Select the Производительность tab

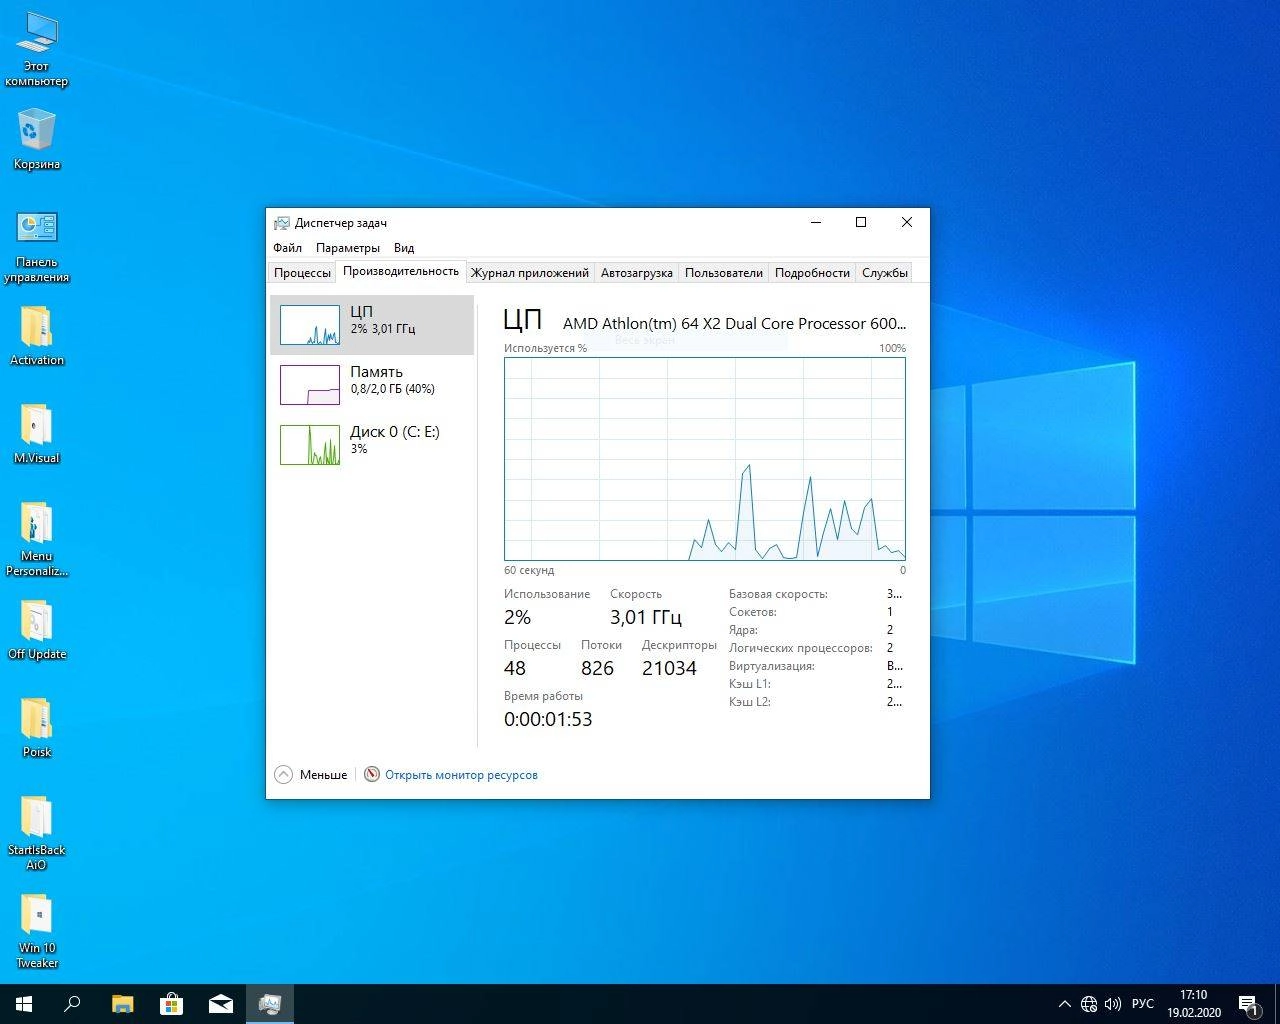pyautogui.click(x=401, y=271)
